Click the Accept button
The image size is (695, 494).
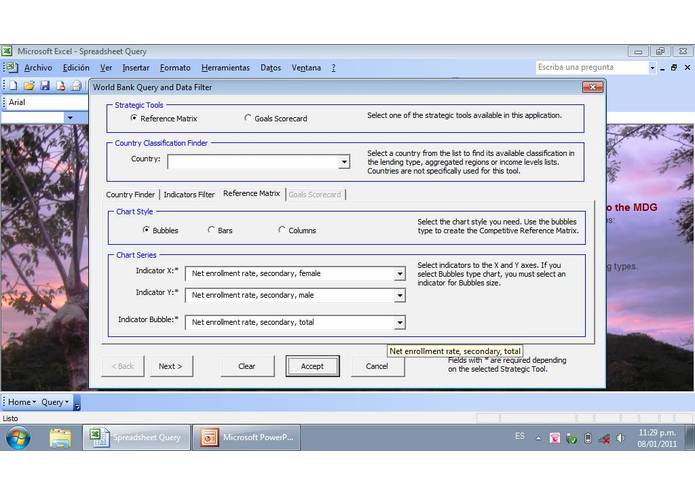(312, 366)
